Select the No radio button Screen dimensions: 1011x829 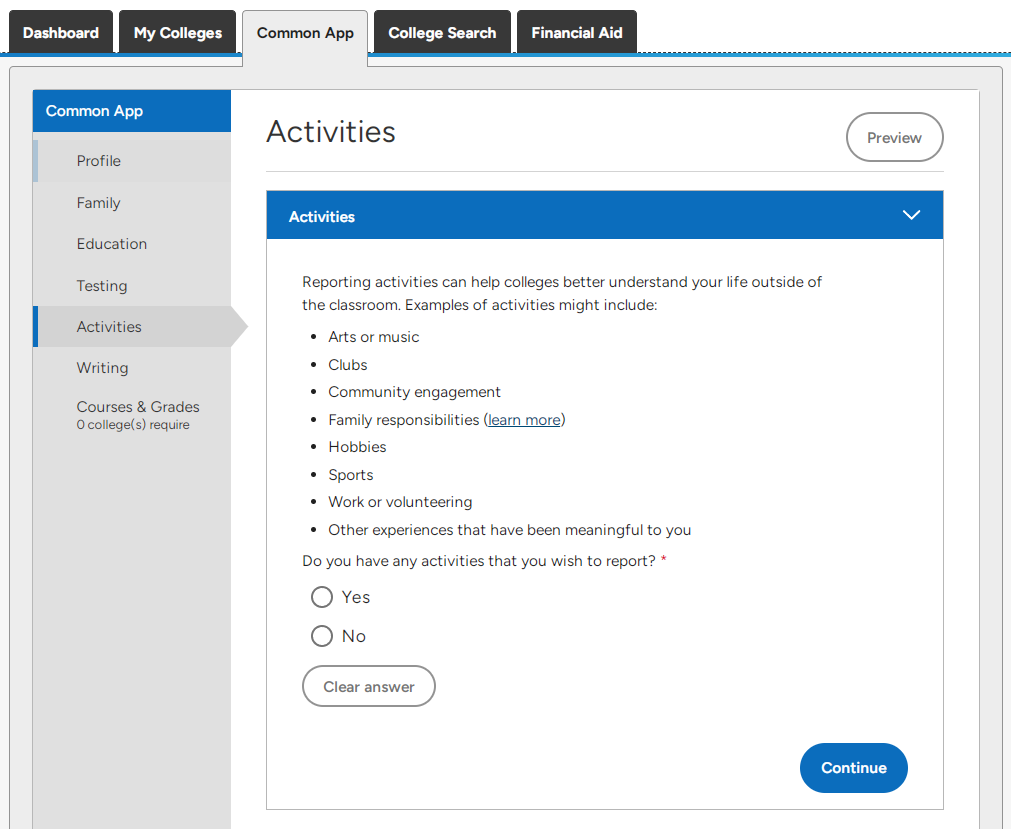click(x=322, y=636)
